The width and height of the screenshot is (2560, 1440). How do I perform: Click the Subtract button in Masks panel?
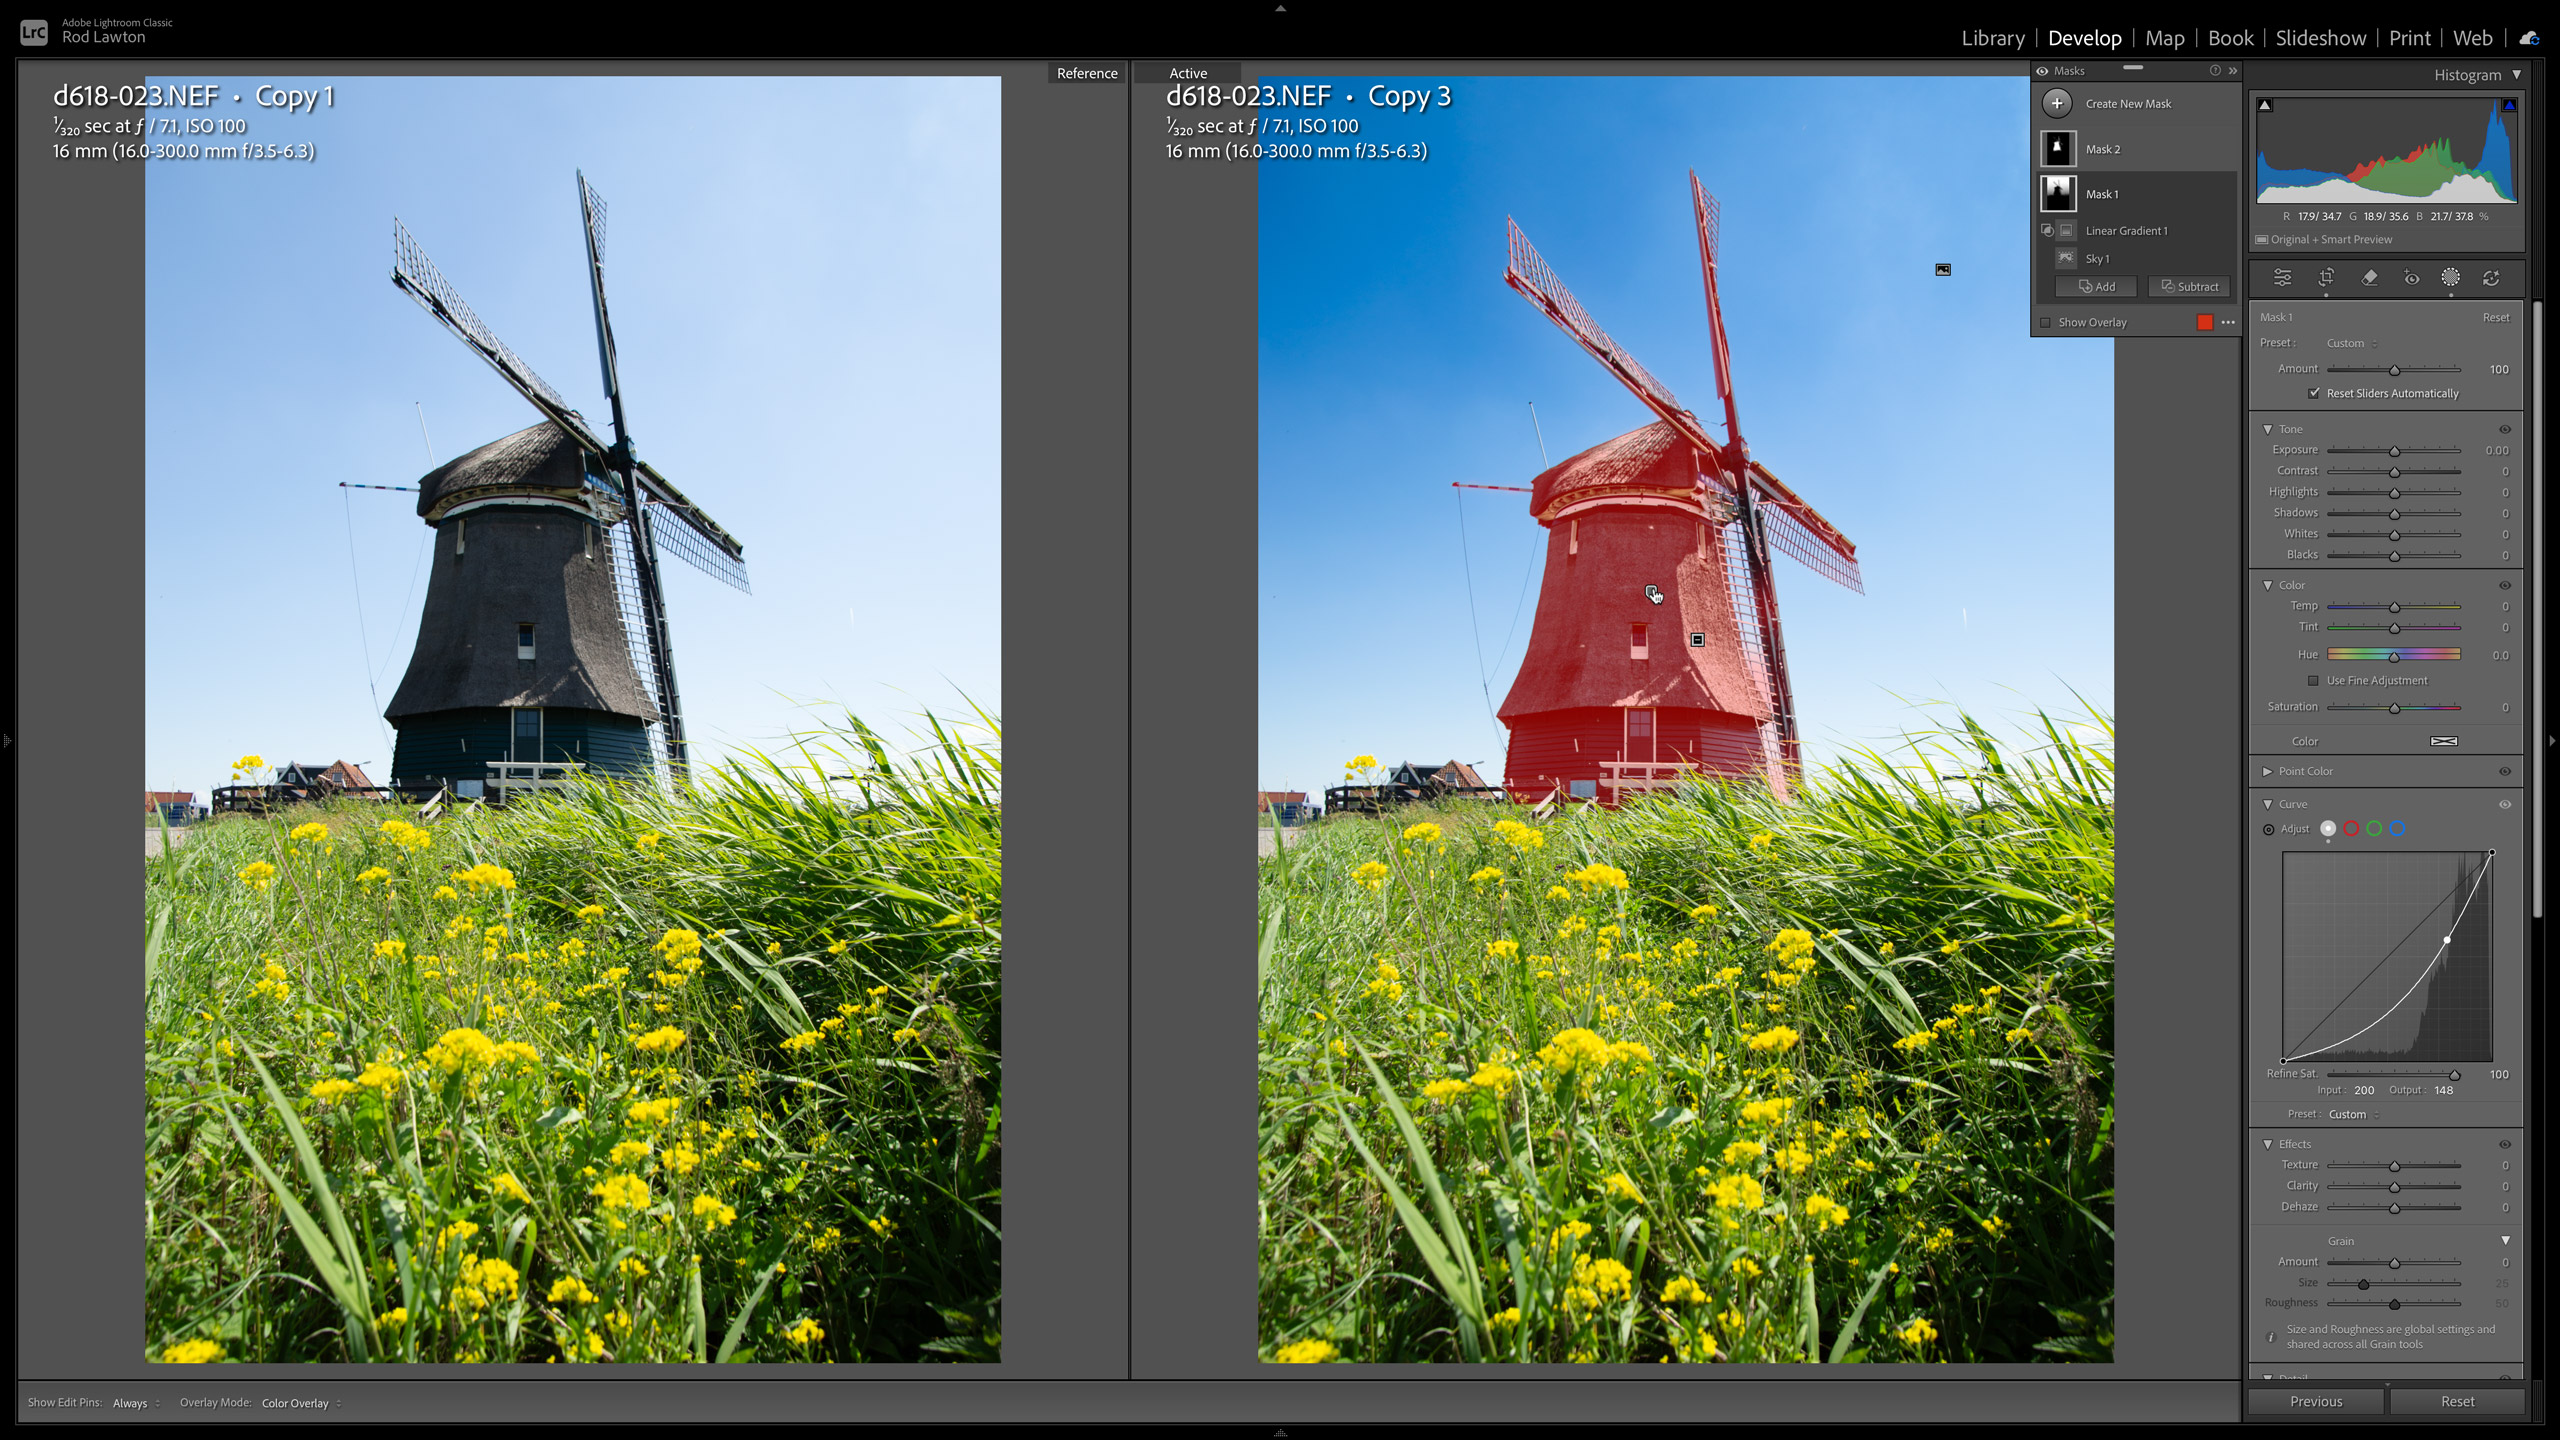click(x=2189, y=286)
